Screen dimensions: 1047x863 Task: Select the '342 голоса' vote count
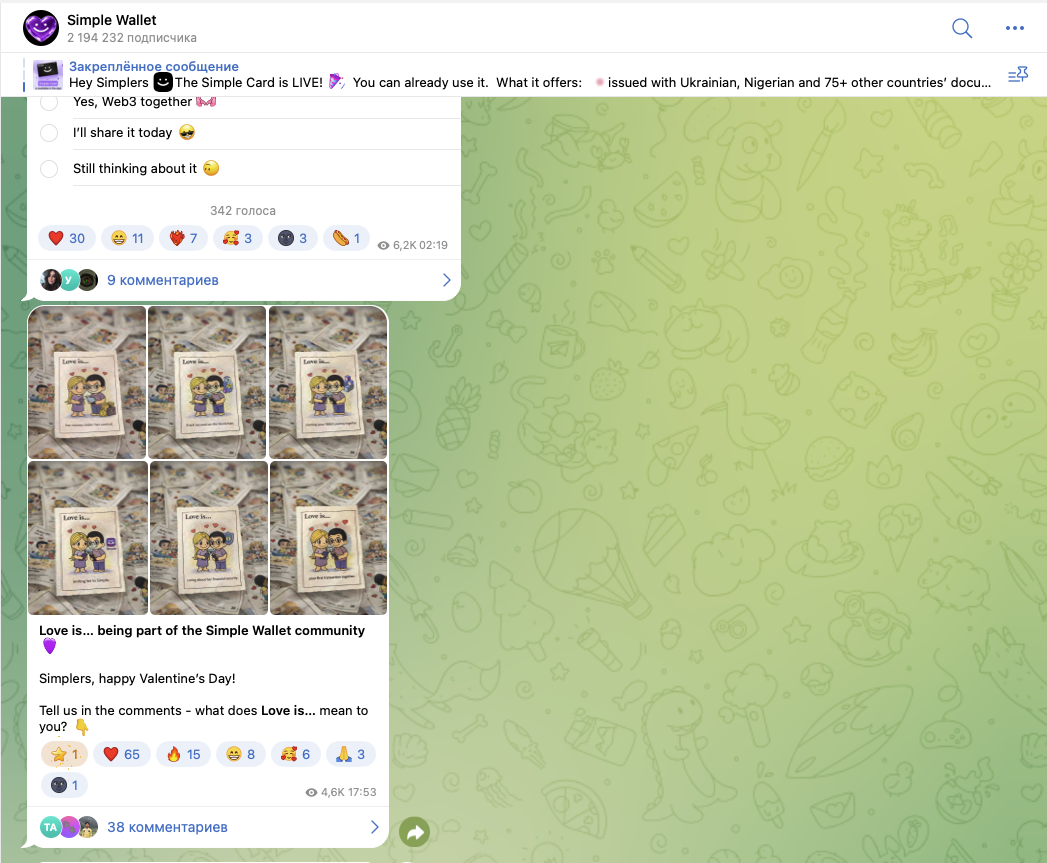pyautogui.click(x=242, y=210)
